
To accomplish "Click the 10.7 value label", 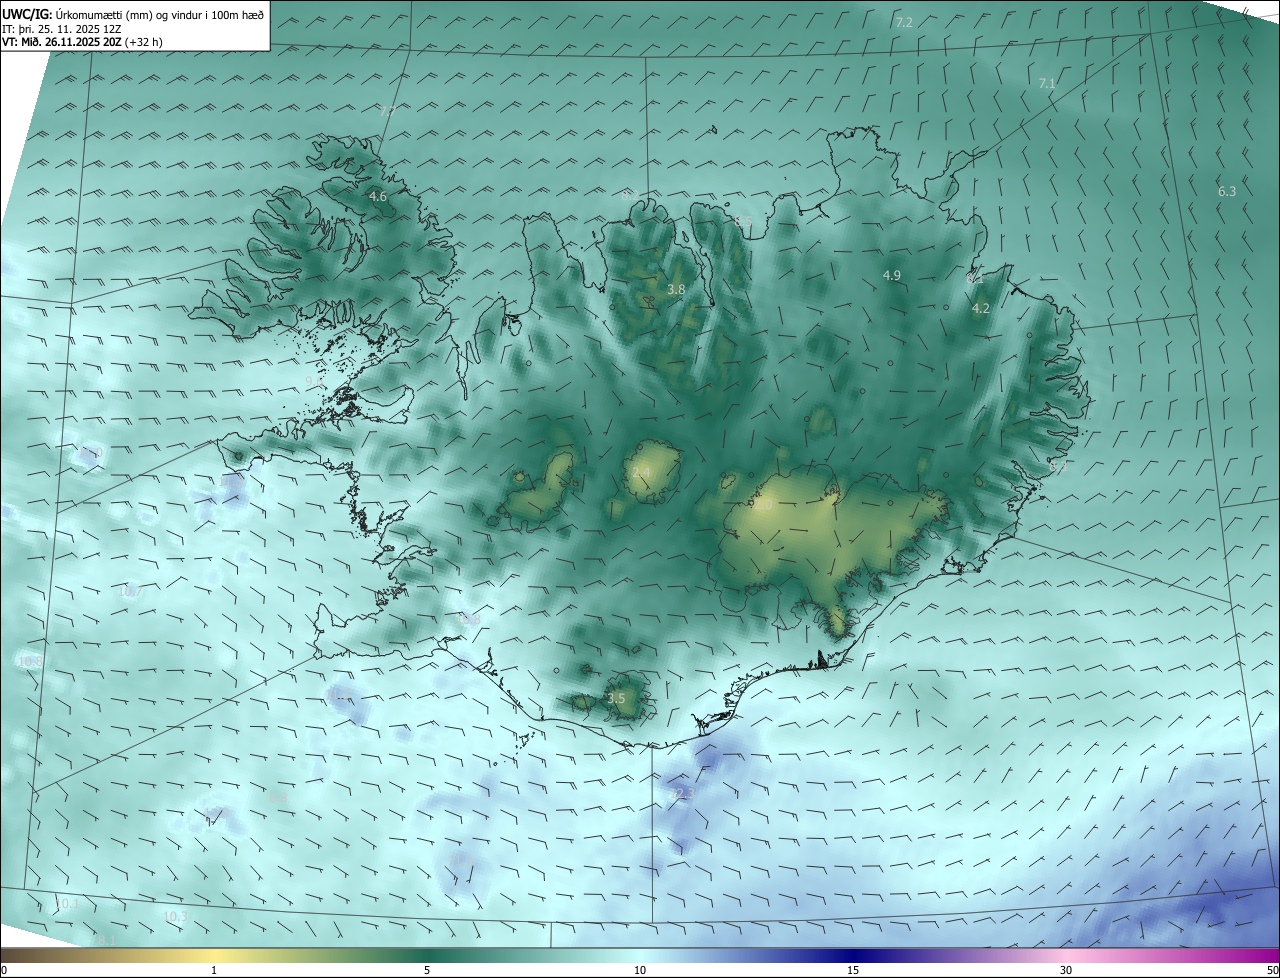I will tap(131, 592).
